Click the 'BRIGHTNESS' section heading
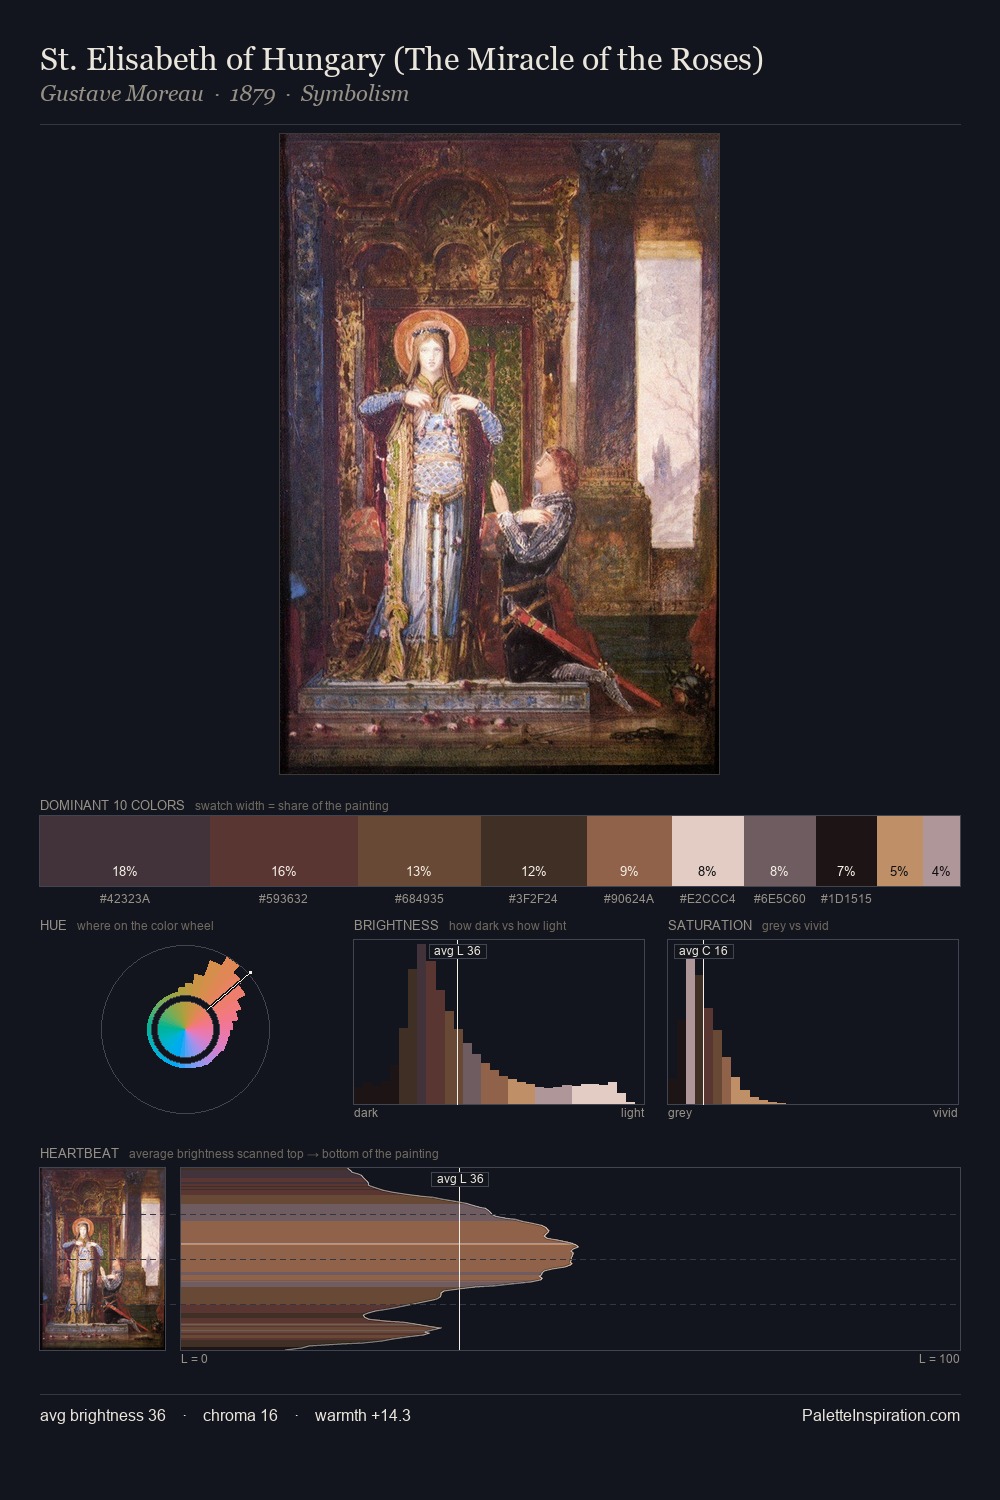Screen dimensions: 1000x1500 396,925
